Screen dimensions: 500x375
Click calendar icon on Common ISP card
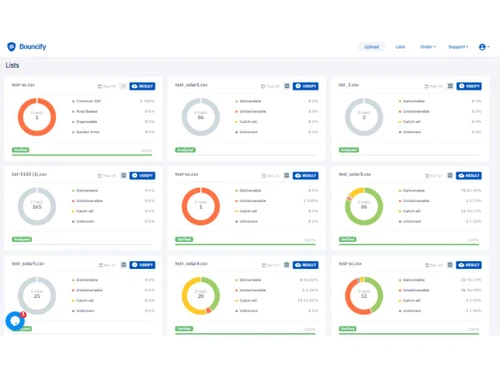click(99, 86)
